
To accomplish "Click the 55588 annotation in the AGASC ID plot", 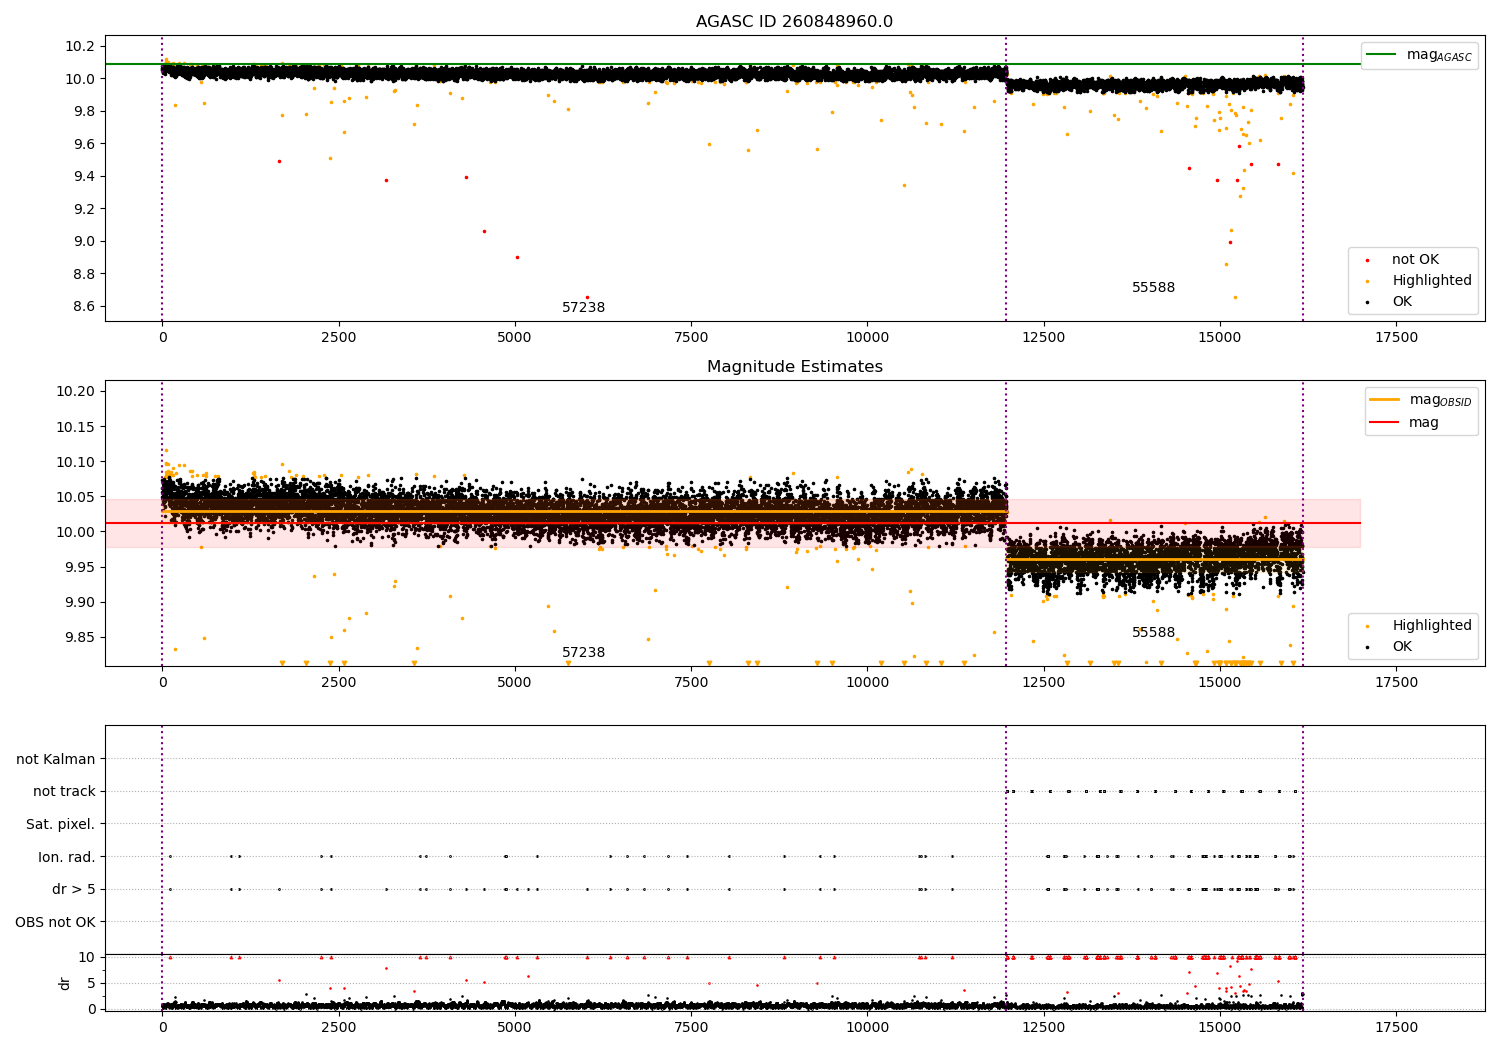I will 1153,288.
